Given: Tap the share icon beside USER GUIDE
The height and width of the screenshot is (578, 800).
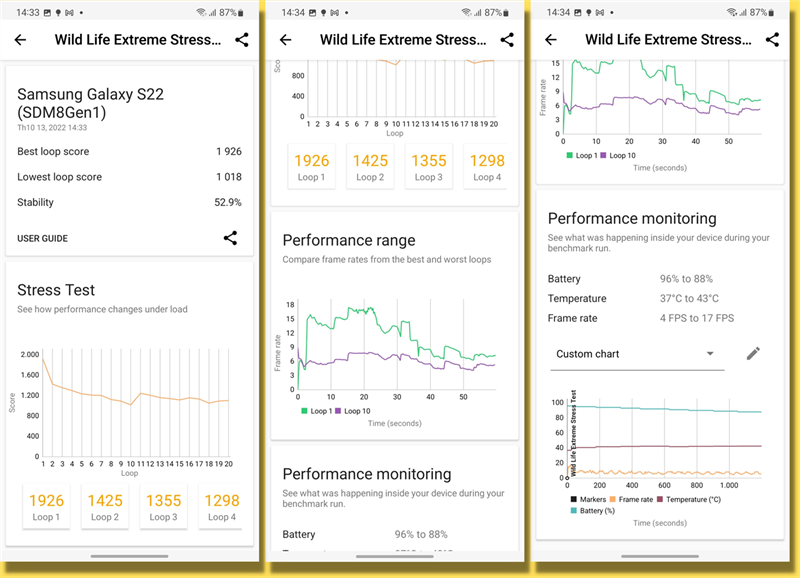Looking at the screenshot, I should coord(231,238).
